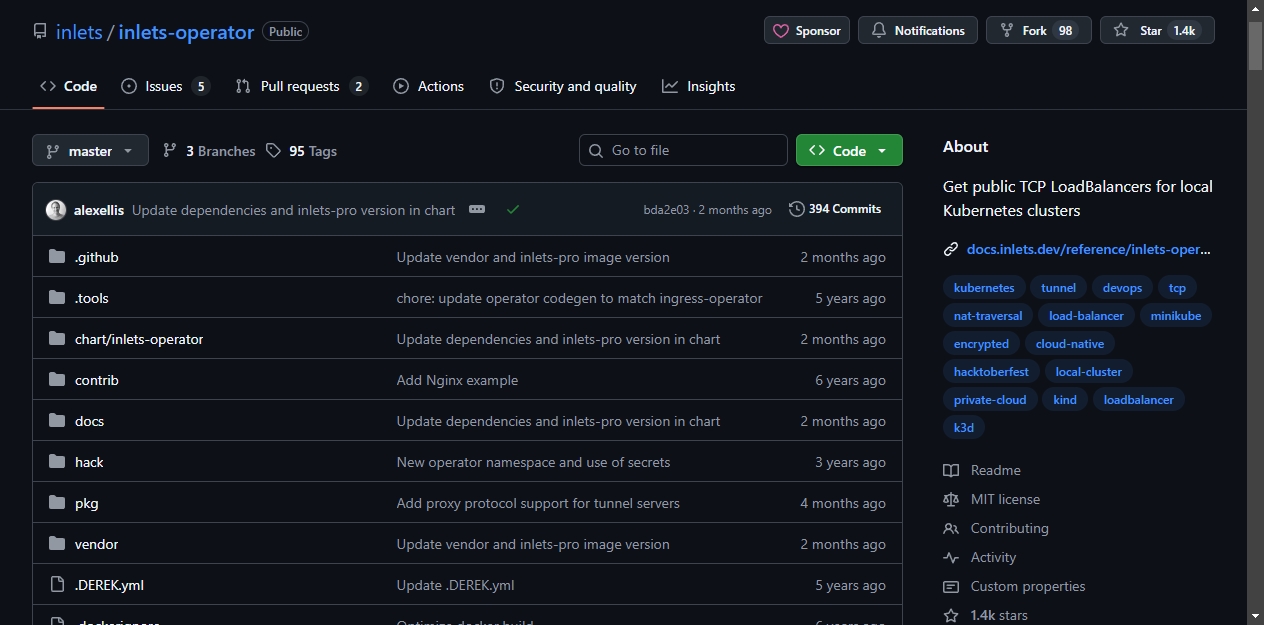Open the master branch dropdown
Image resolution: width=1264 pixels, height=625 pixels.
tap(90, 151)
